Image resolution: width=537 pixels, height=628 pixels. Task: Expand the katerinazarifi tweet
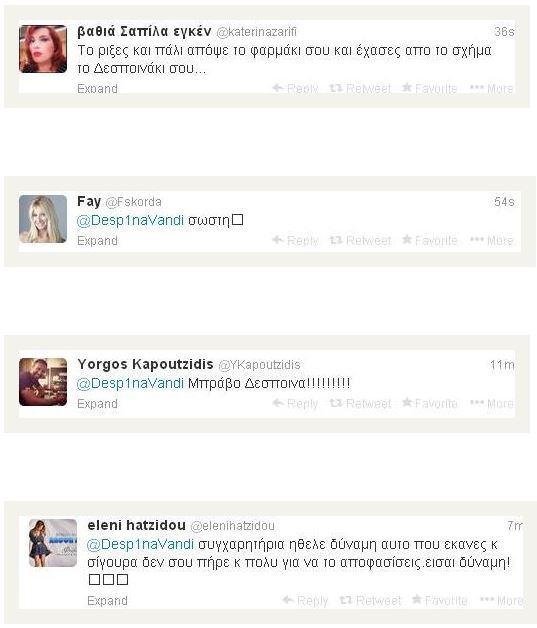click(x=97, y=89)
